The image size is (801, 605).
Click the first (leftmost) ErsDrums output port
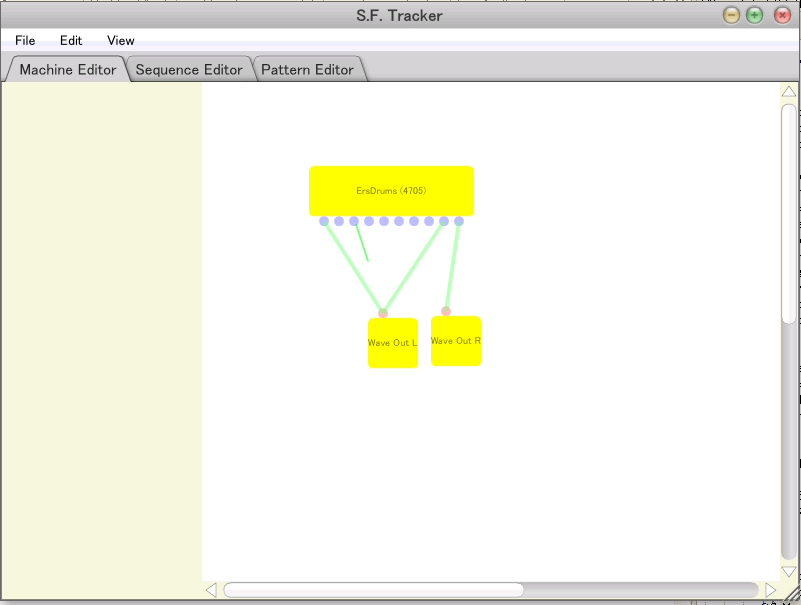point(324,221)
